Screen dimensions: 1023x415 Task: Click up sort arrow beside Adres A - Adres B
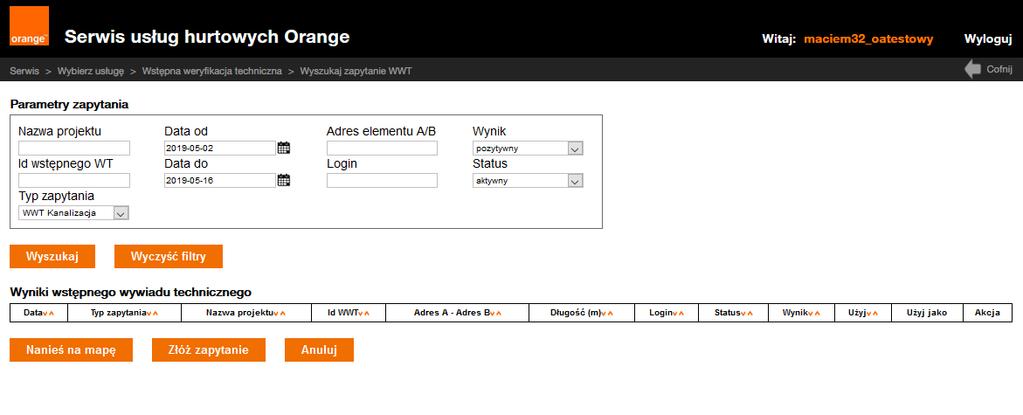click(498, 313)
